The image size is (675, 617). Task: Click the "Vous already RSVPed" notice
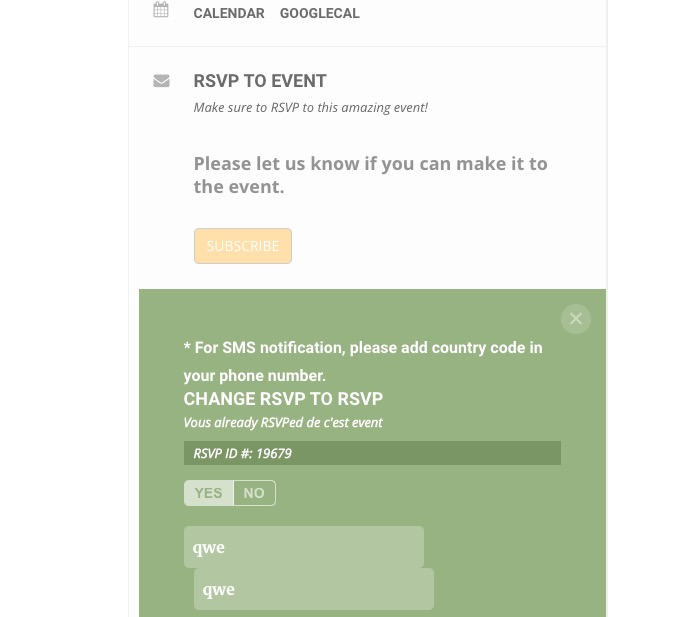coord(283,422)
